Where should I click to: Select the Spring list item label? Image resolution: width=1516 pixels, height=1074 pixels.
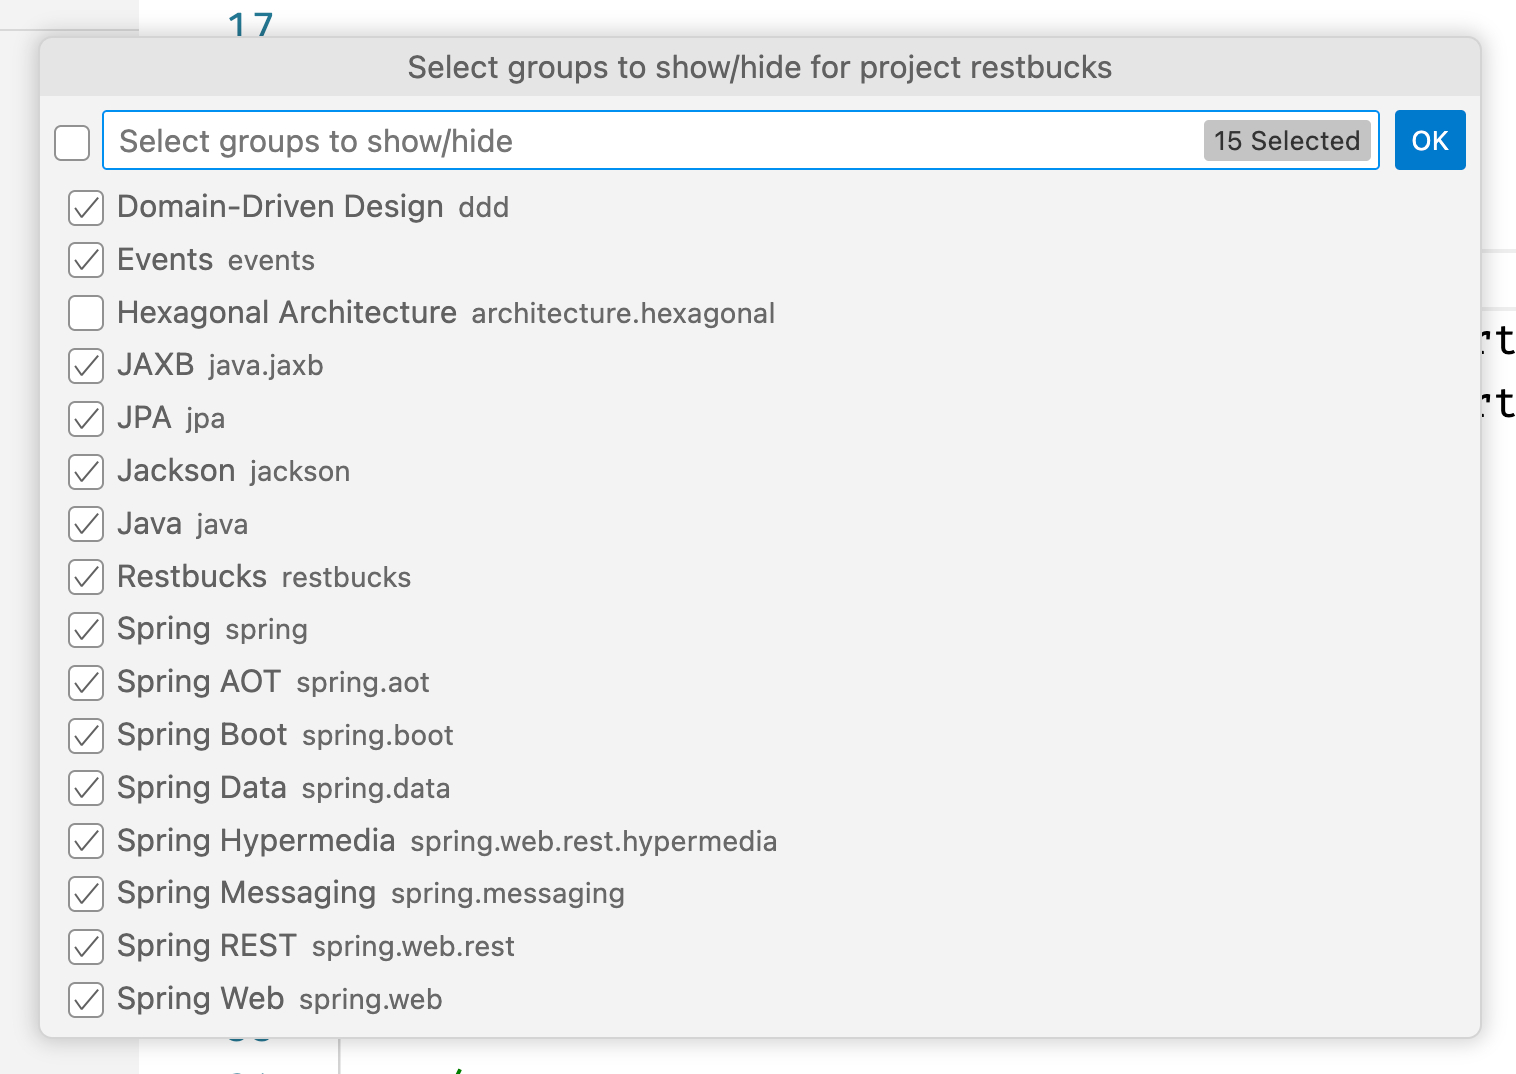[x=164, y=629]
